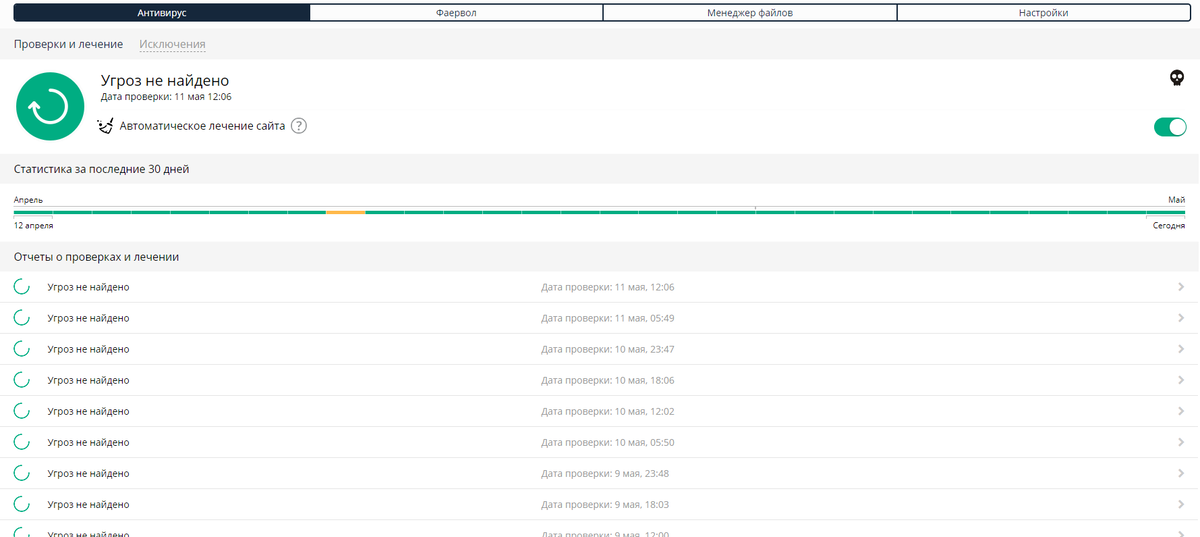
Task: Click status icon of 11 мая, 05:49 report
Action: (x=22, y=318)
